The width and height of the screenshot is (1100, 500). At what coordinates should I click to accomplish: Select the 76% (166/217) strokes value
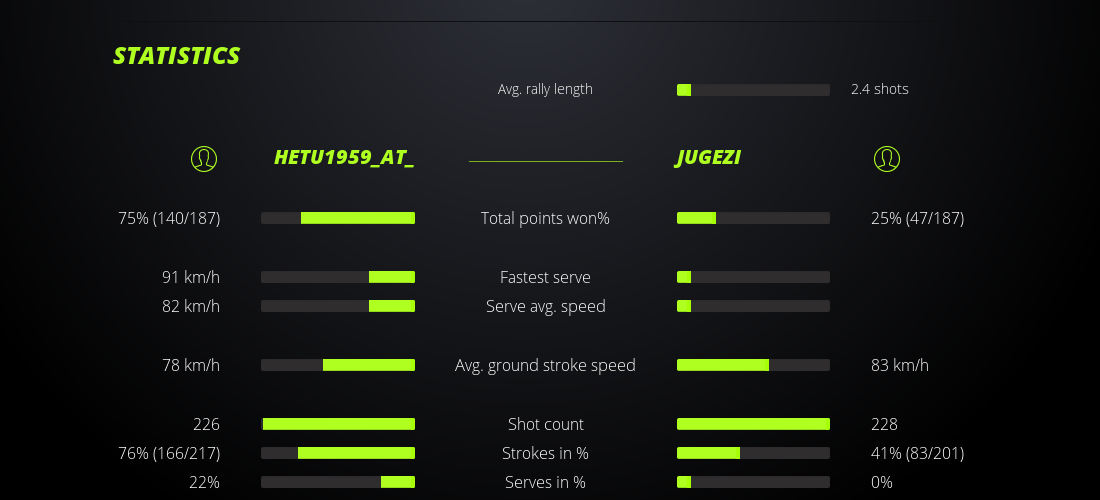169,453
